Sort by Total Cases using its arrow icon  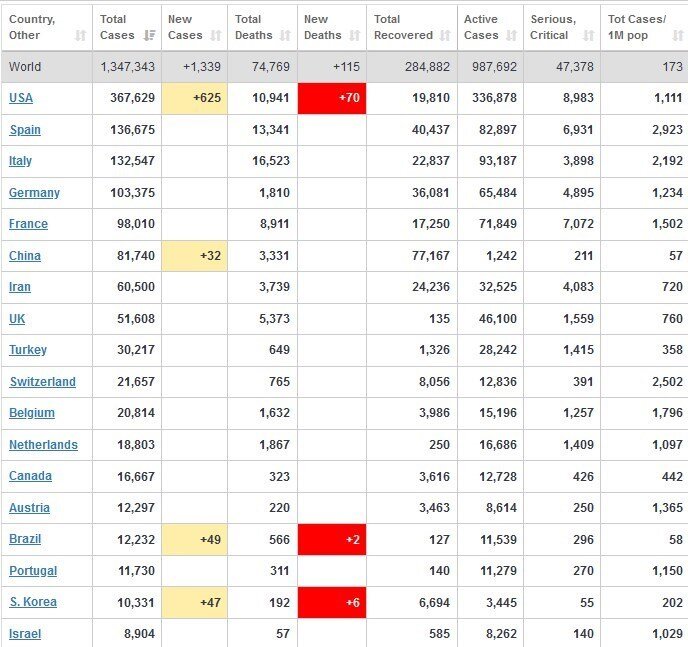[150, 35]
